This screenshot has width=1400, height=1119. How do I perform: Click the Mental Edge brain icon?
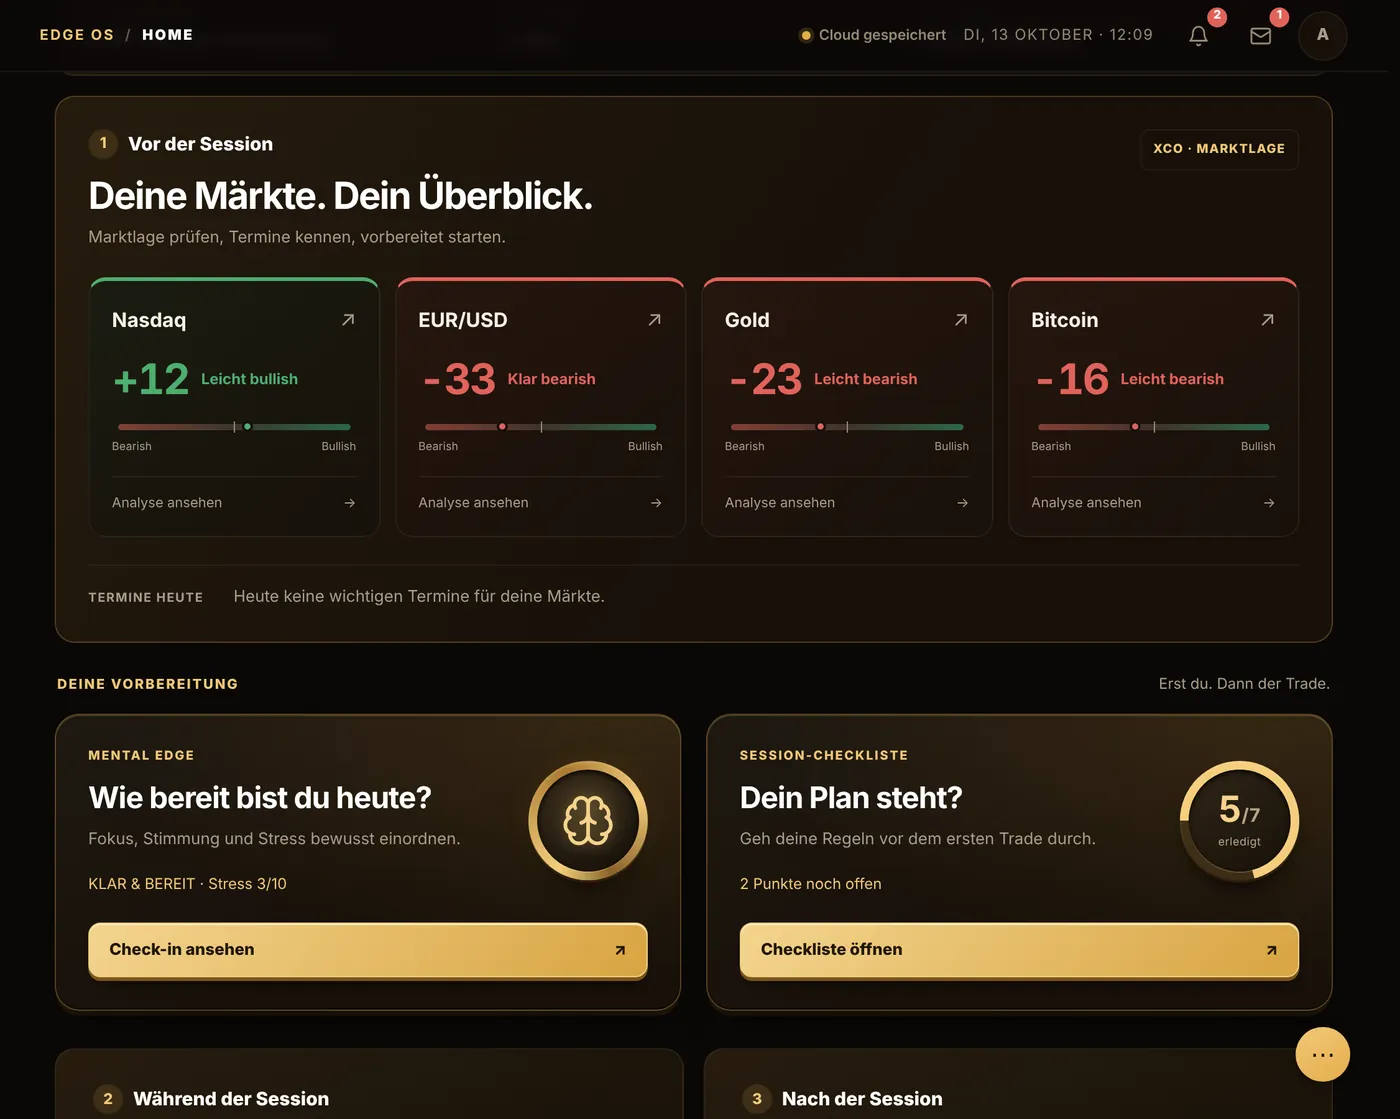pos(588,821)
